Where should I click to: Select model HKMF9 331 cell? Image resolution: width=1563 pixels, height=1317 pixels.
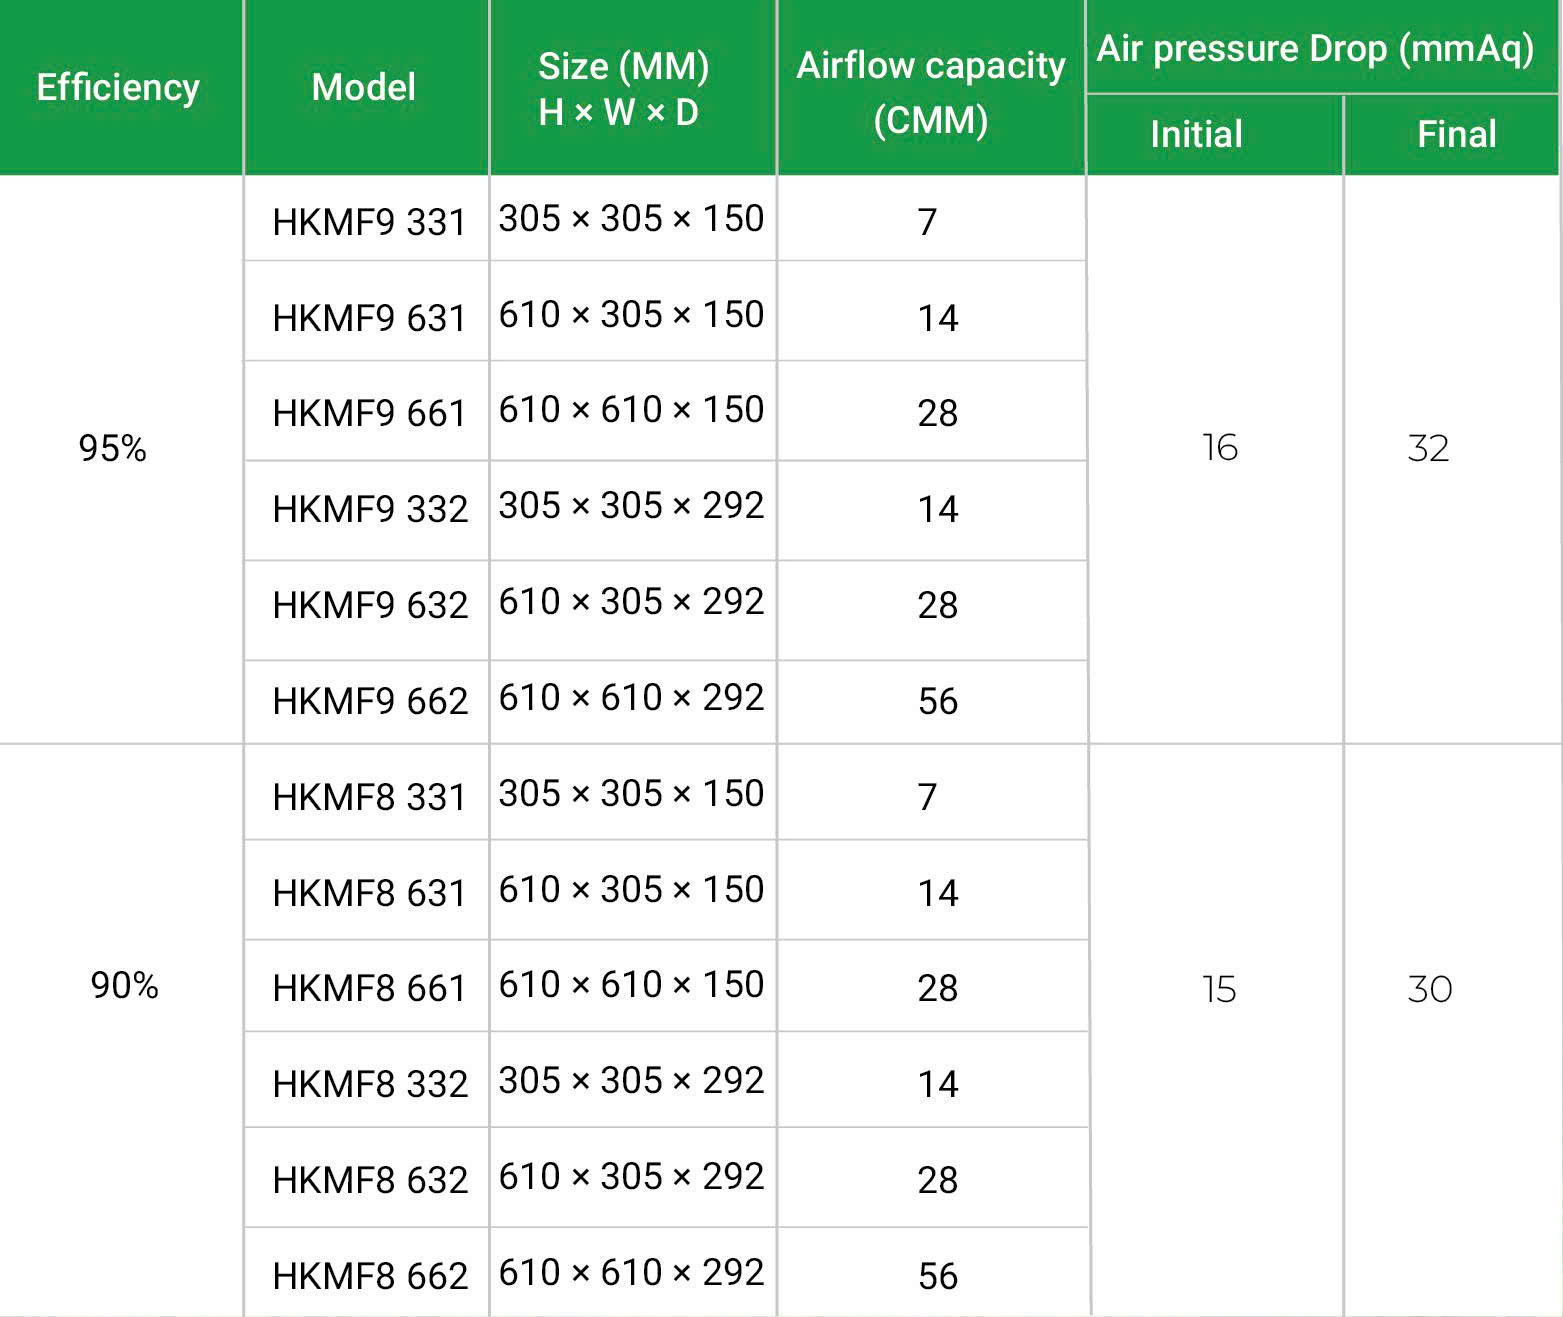[369, 222]
